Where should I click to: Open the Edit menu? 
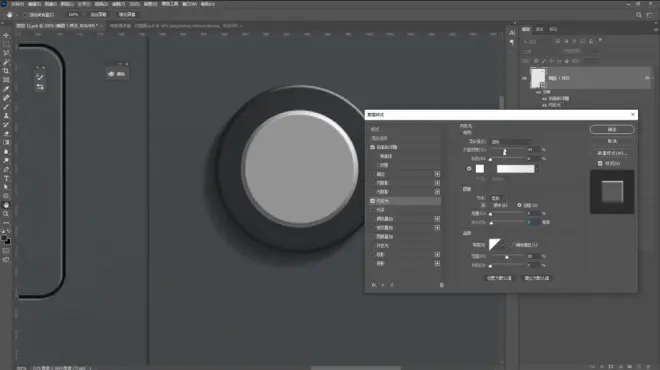point(34,4)
